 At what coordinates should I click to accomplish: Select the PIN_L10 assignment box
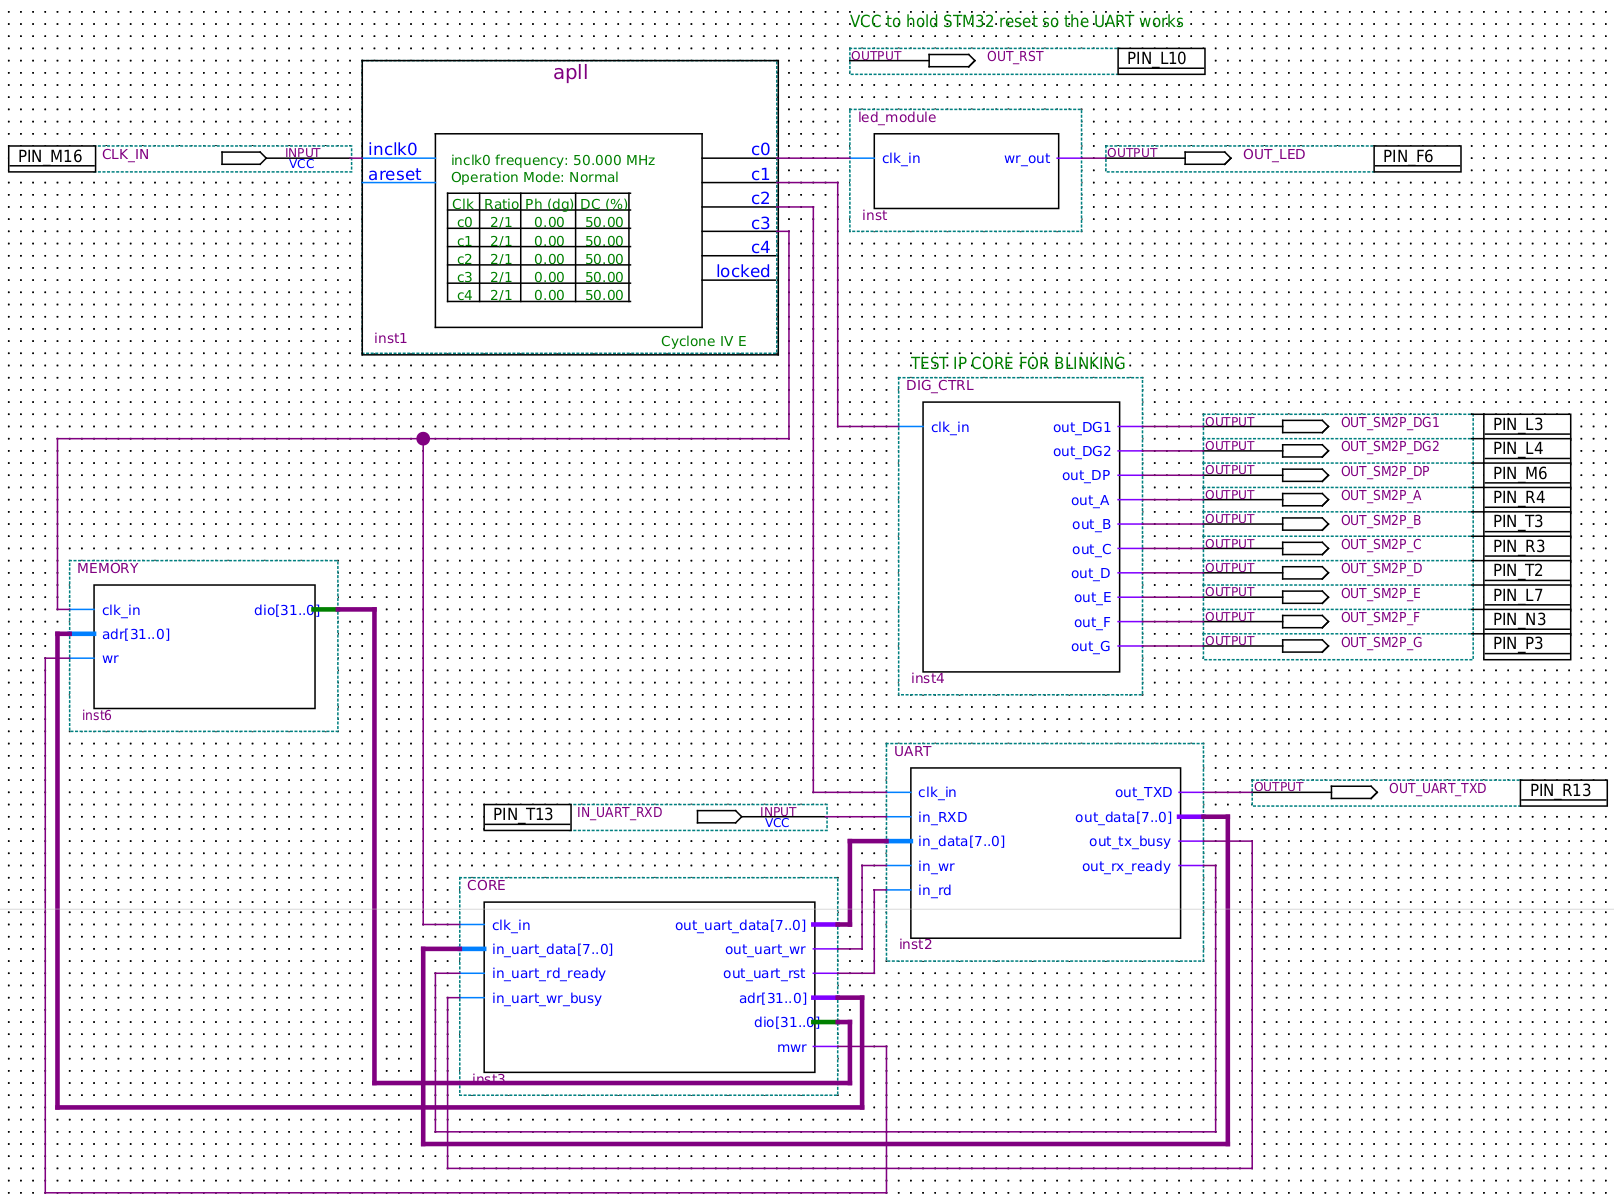(x=1161, y=59)
